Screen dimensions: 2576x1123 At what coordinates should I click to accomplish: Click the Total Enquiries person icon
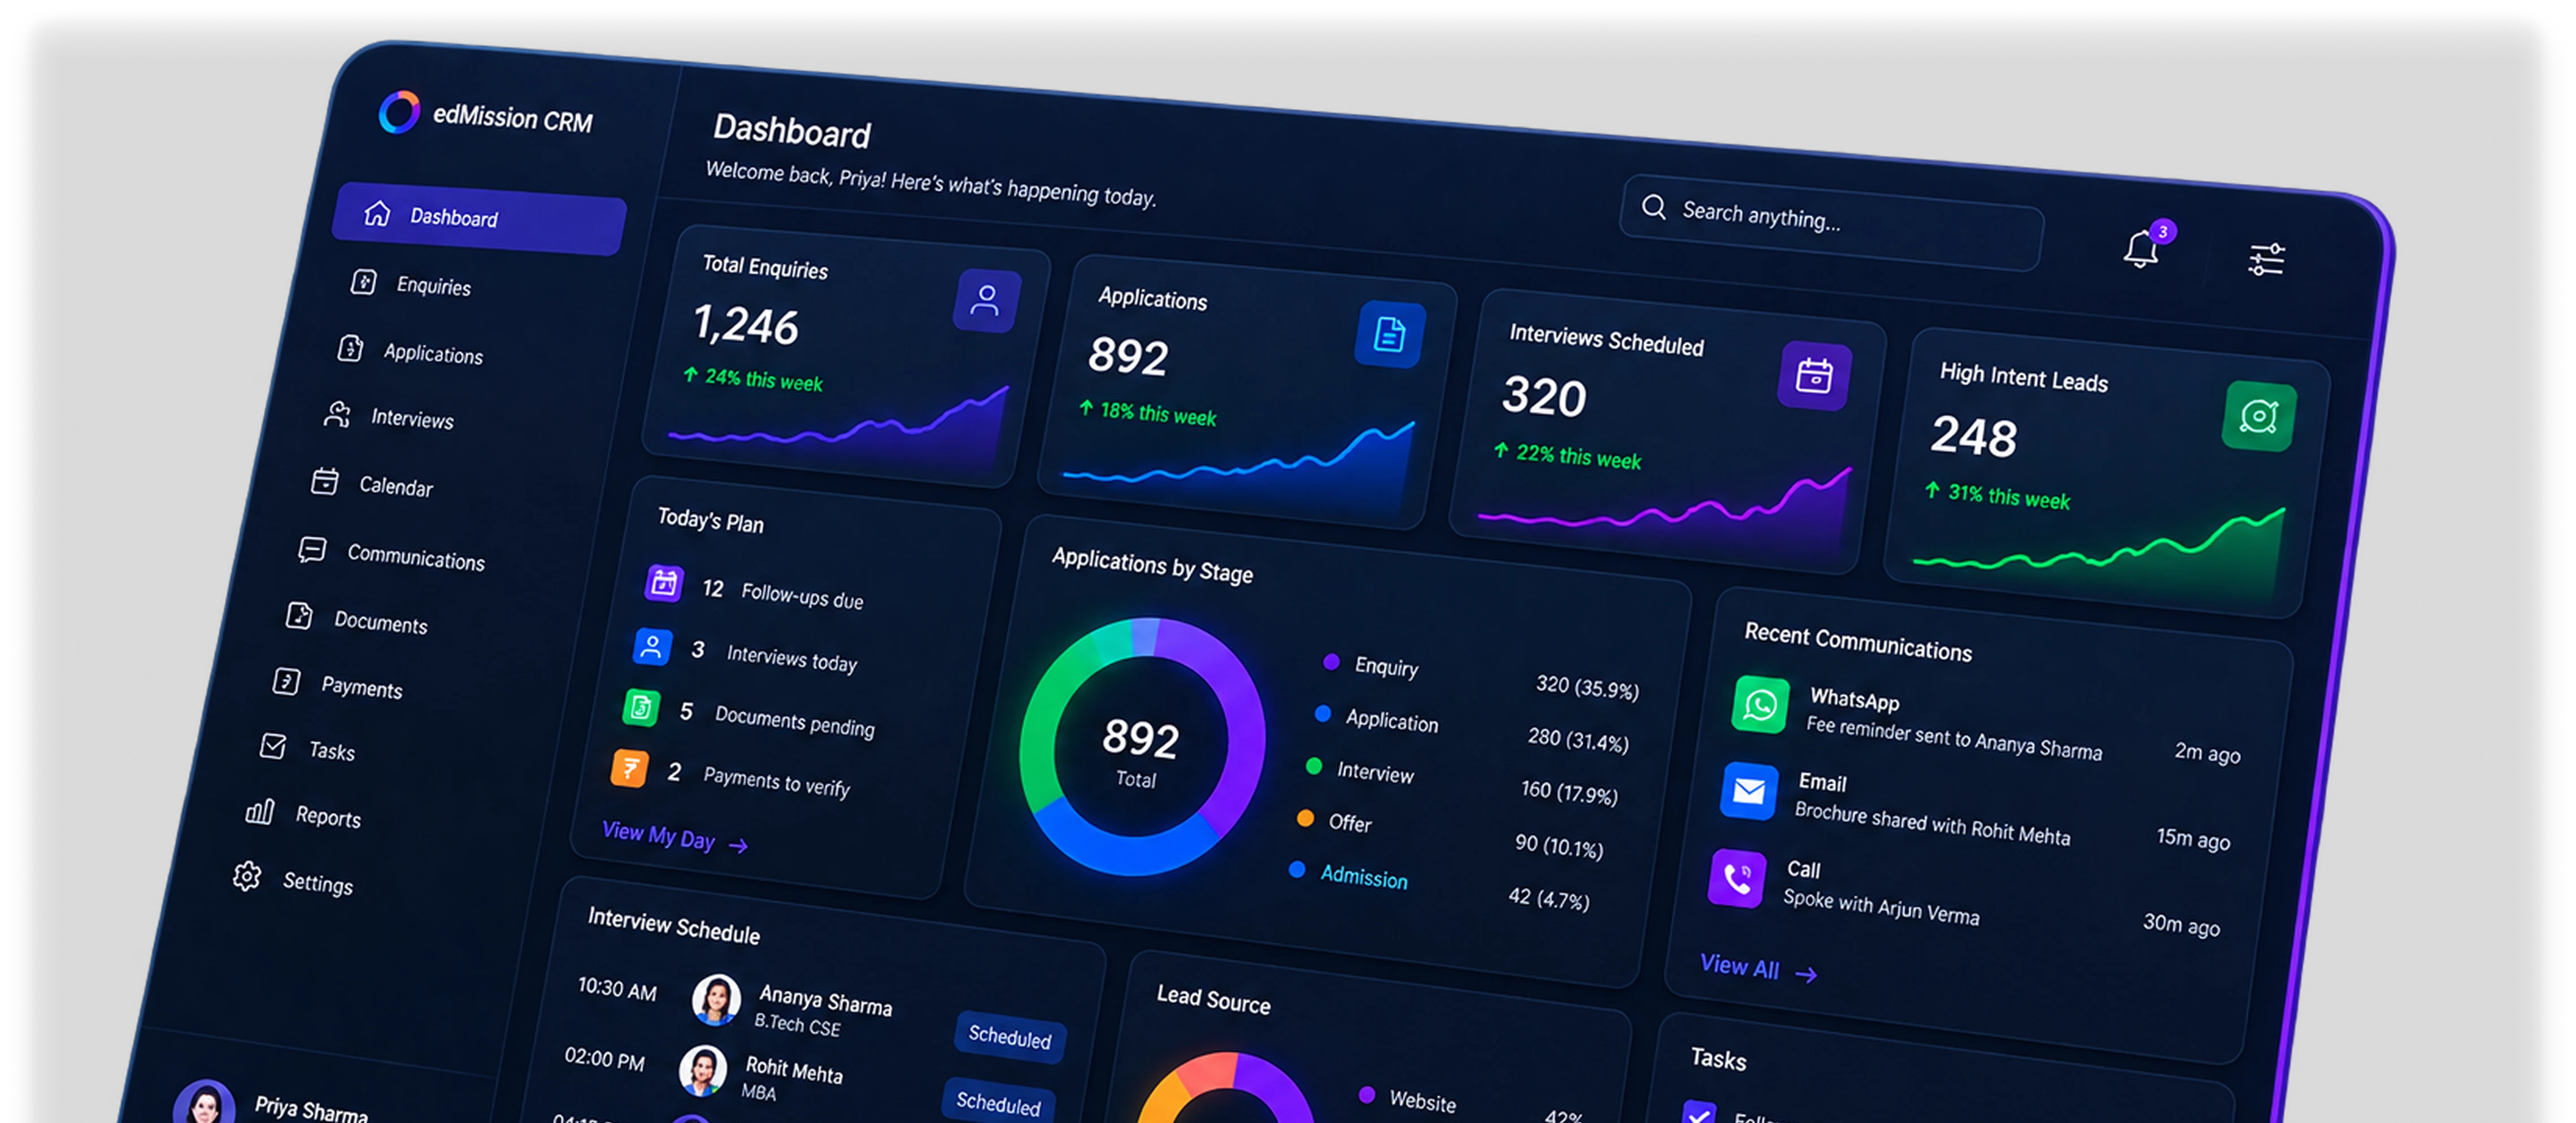click(986, 299)
